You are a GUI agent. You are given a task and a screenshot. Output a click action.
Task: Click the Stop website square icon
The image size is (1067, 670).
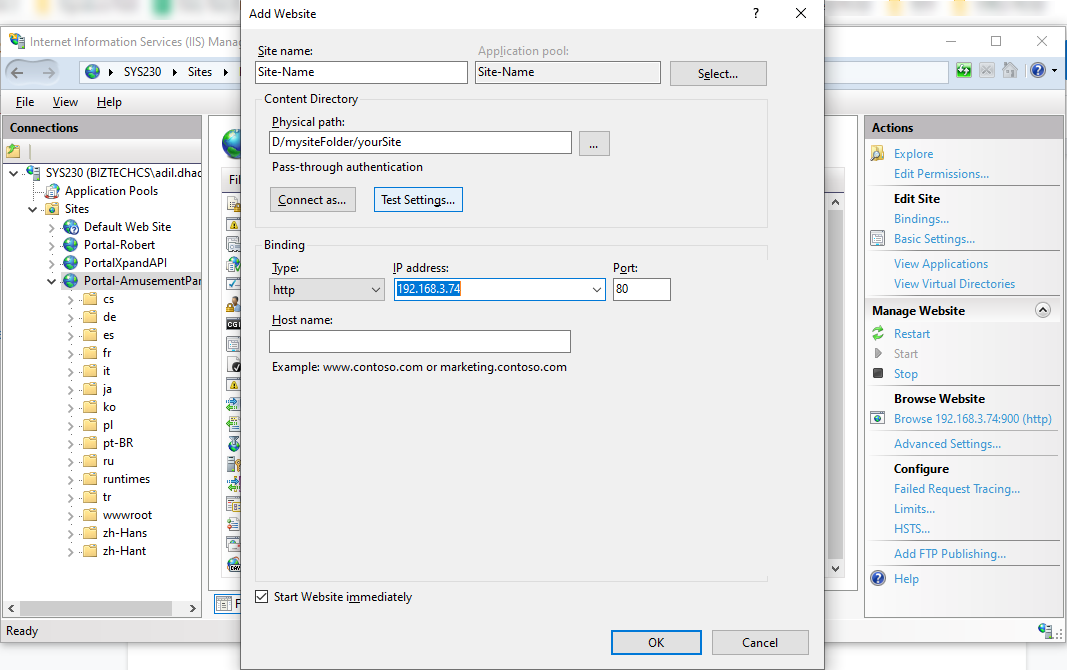878,374
